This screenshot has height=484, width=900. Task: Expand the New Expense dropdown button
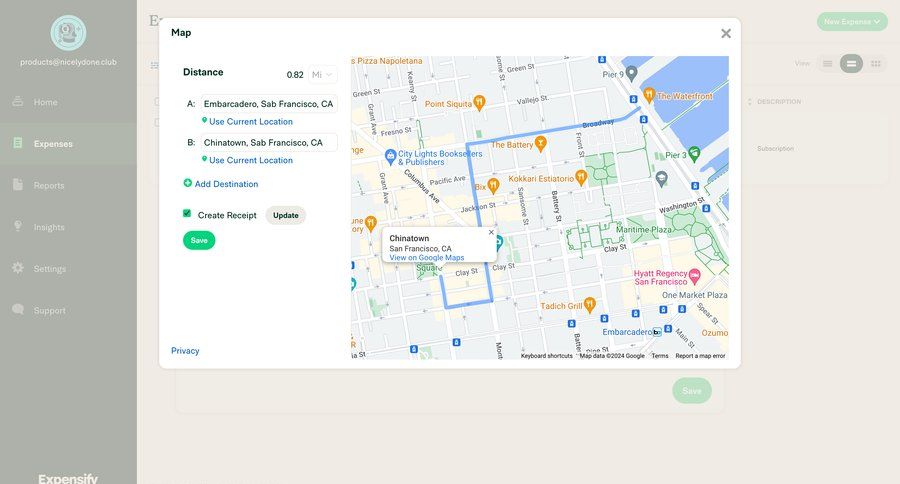852,21
